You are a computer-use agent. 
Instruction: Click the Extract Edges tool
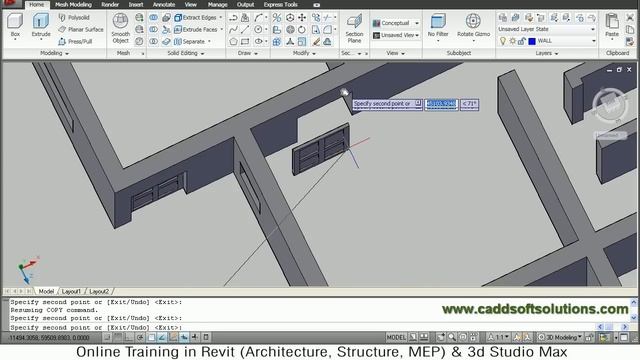[x=195, y=18]
